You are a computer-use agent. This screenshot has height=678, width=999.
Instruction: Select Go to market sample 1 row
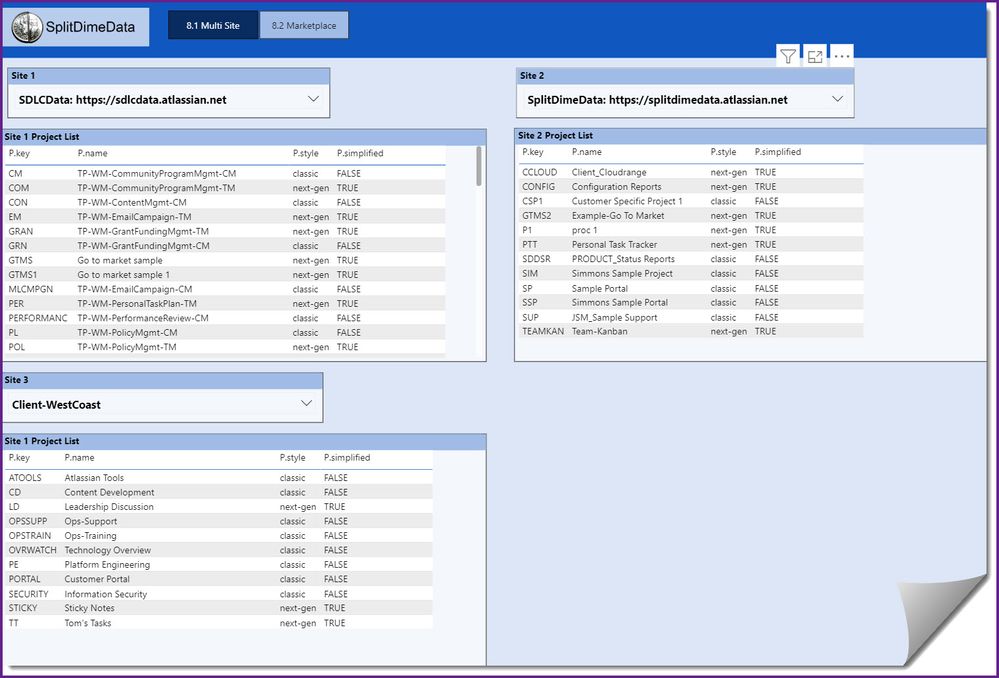pos(225,275)
